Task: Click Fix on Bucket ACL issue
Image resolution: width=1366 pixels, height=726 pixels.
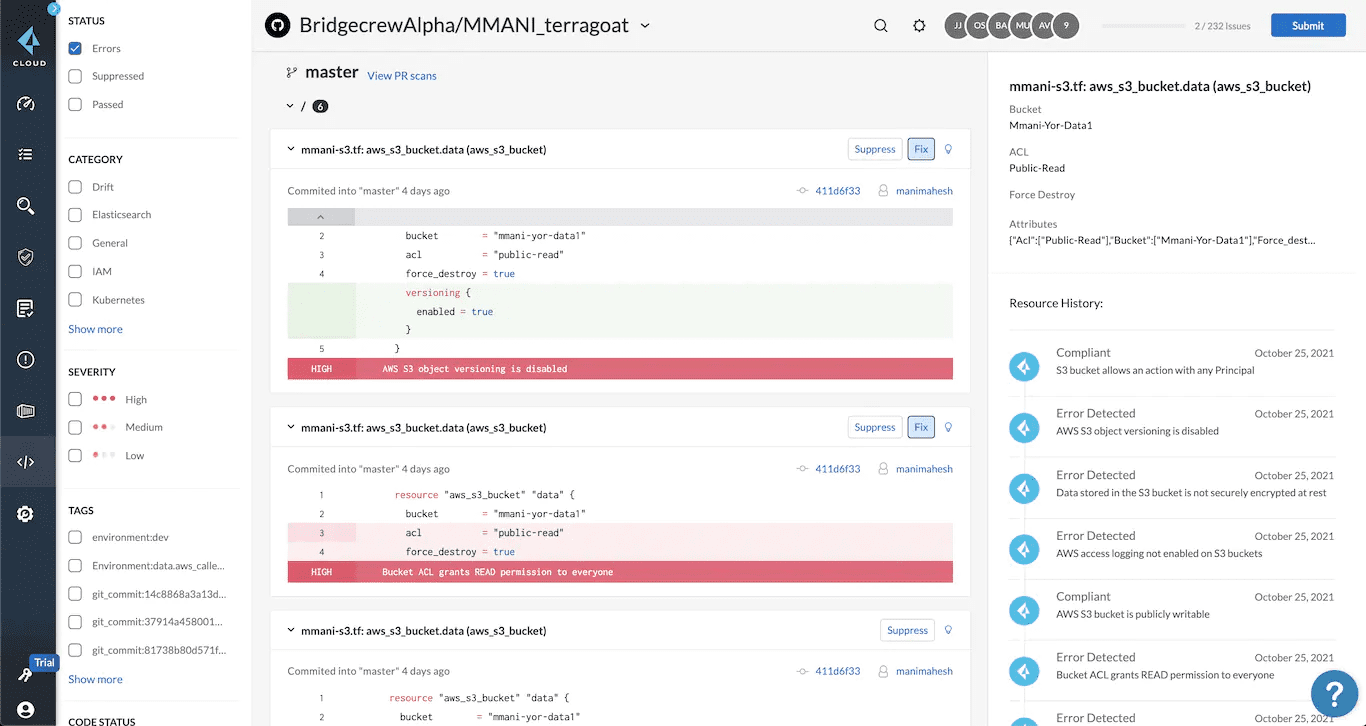Action: coord(921,427)
